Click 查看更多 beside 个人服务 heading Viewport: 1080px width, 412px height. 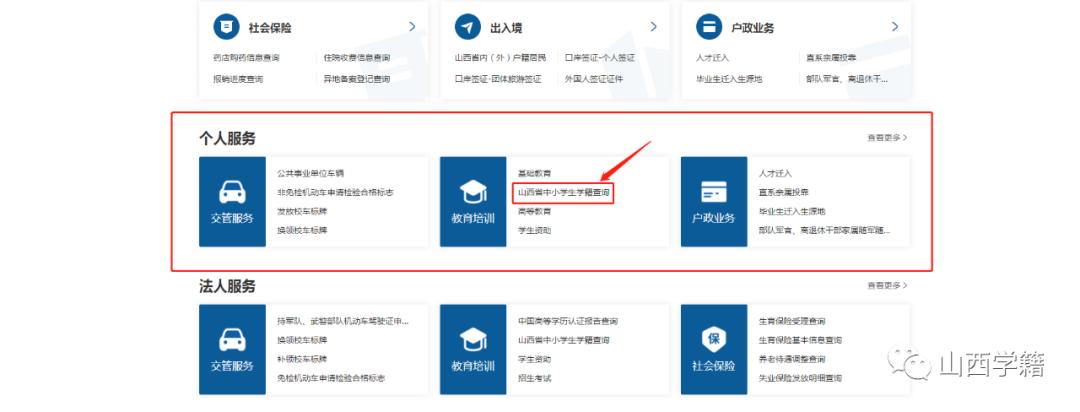tap(887, 138)
